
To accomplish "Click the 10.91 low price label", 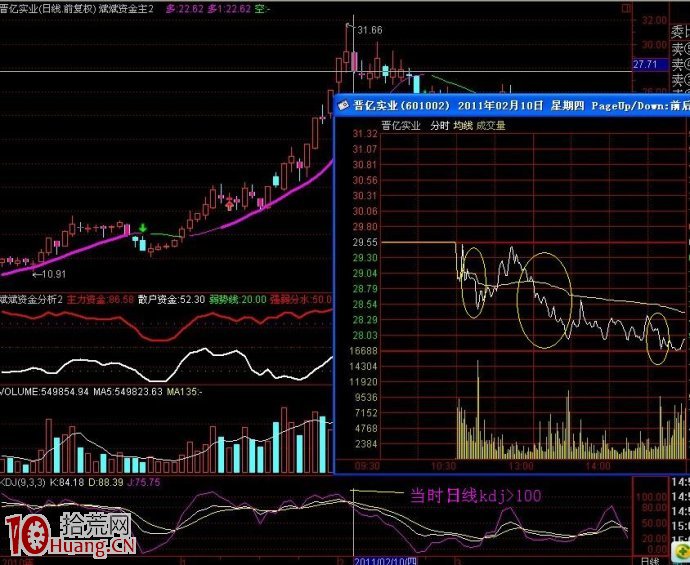I will (49, 274).
